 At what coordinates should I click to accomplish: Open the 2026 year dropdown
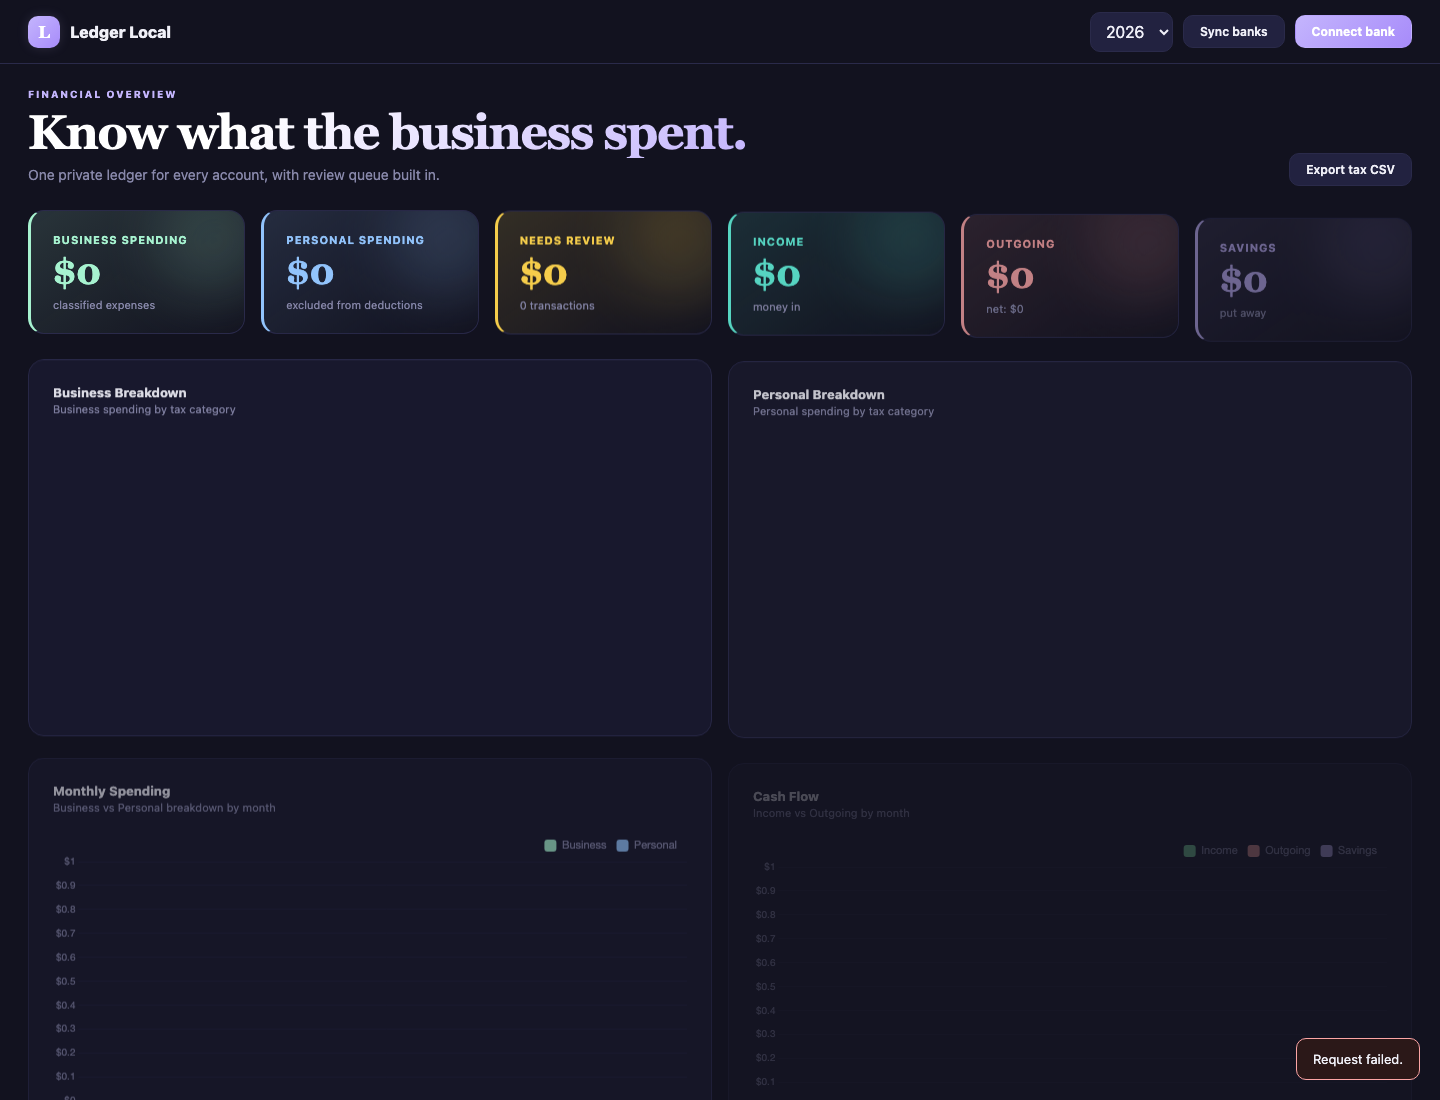tap(1131, 32)
